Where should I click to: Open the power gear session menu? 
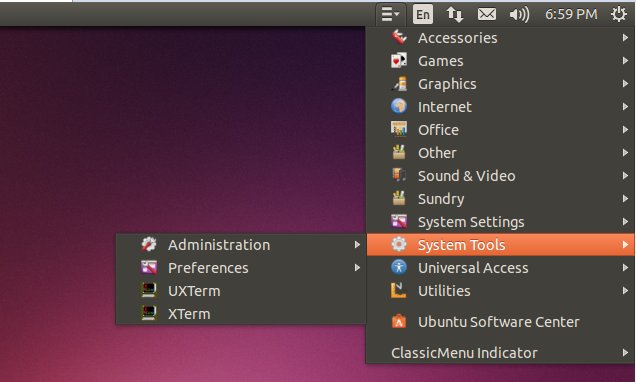[619, 15]
